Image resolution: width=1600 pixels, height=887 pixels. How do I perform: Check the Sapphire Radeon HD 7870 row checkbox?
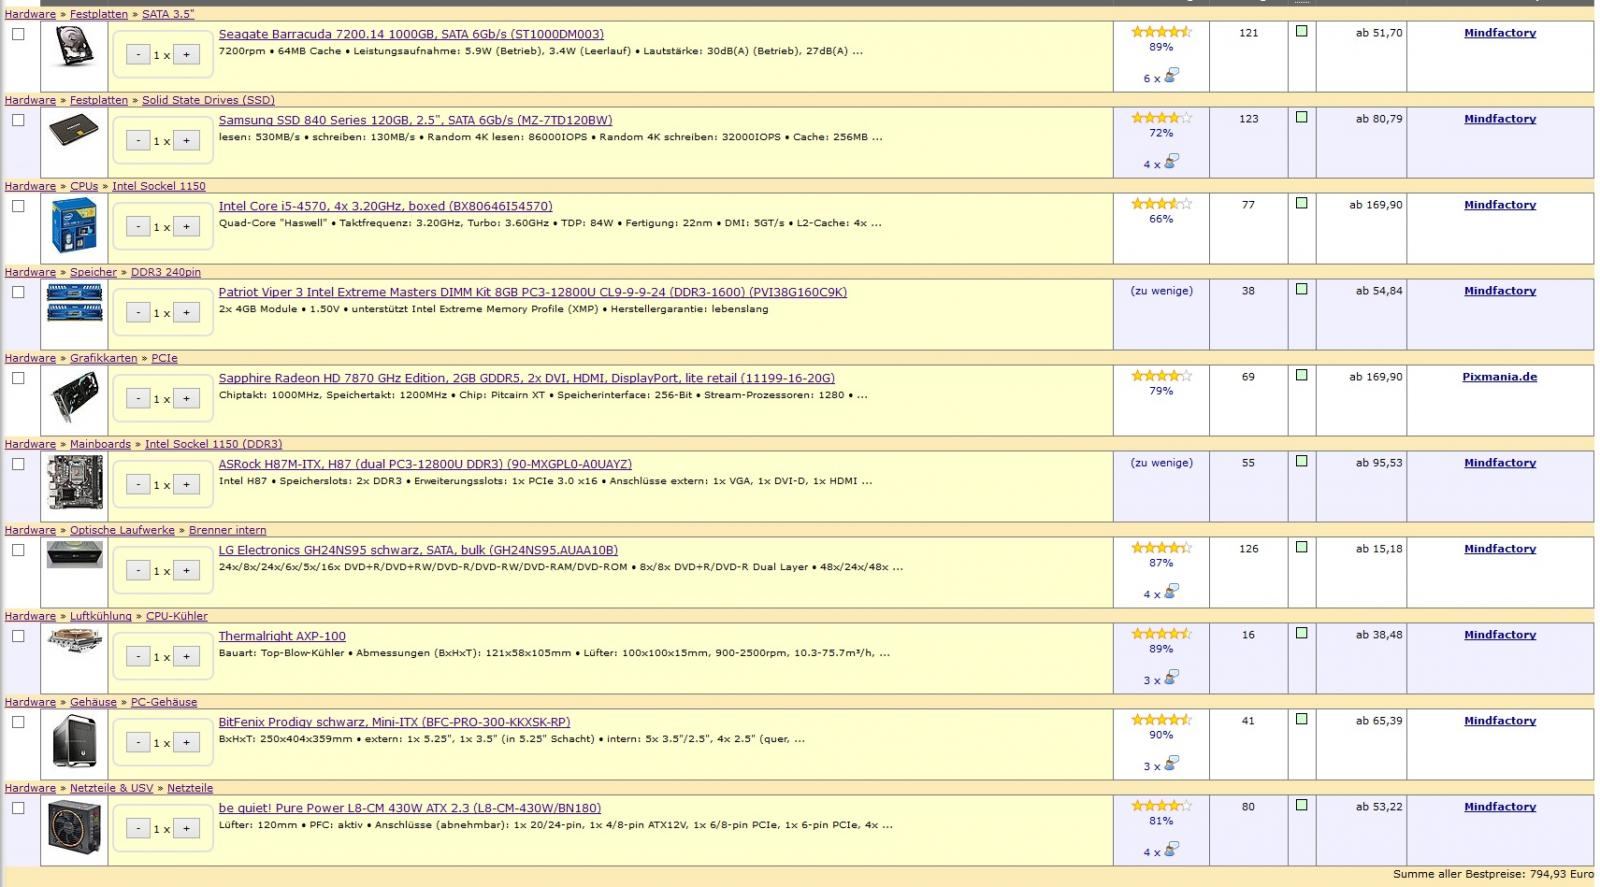18,378
